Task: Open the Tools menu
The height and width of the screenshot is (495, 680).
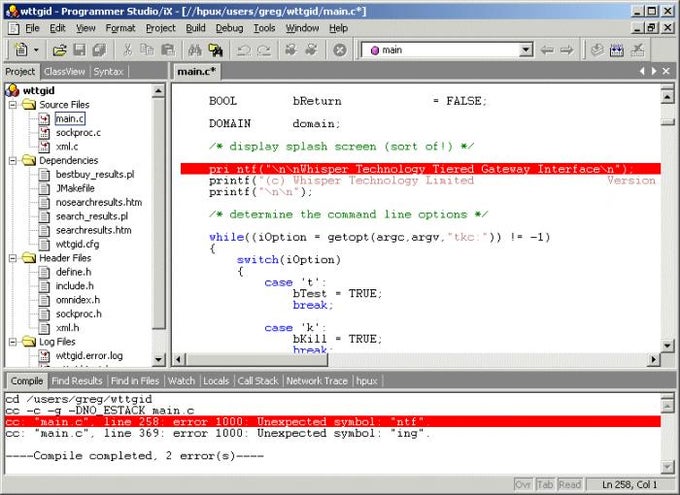Action: (x=264, y=28)
